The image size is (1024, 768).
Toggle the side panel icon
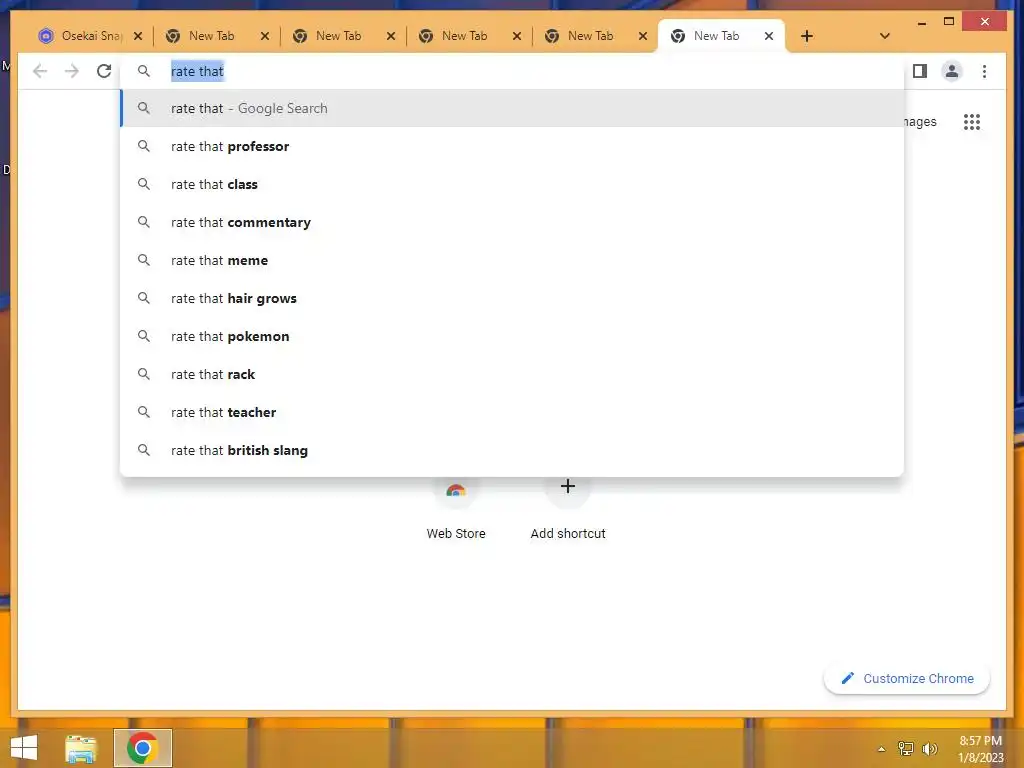920,71
